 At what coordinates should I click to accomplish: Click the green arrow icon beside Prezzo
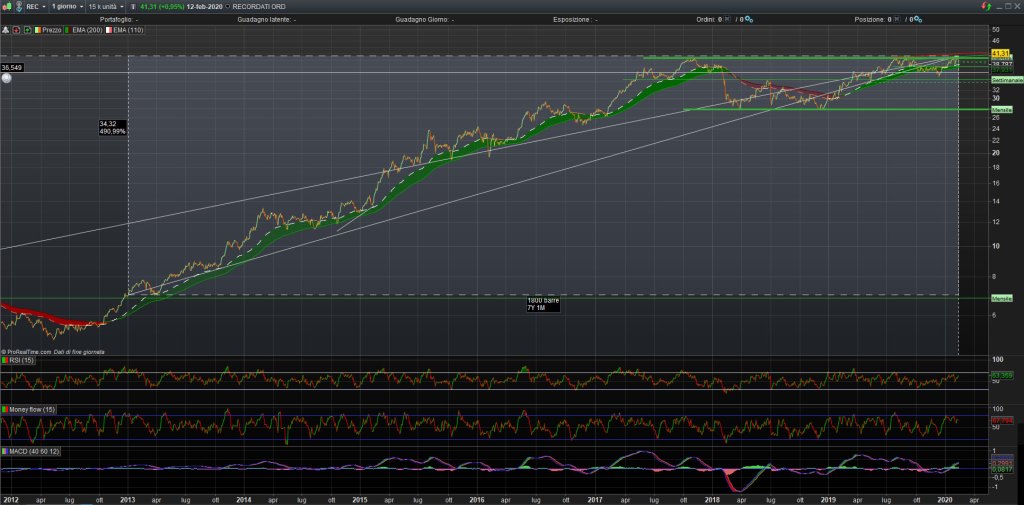(x=28, y=31)
